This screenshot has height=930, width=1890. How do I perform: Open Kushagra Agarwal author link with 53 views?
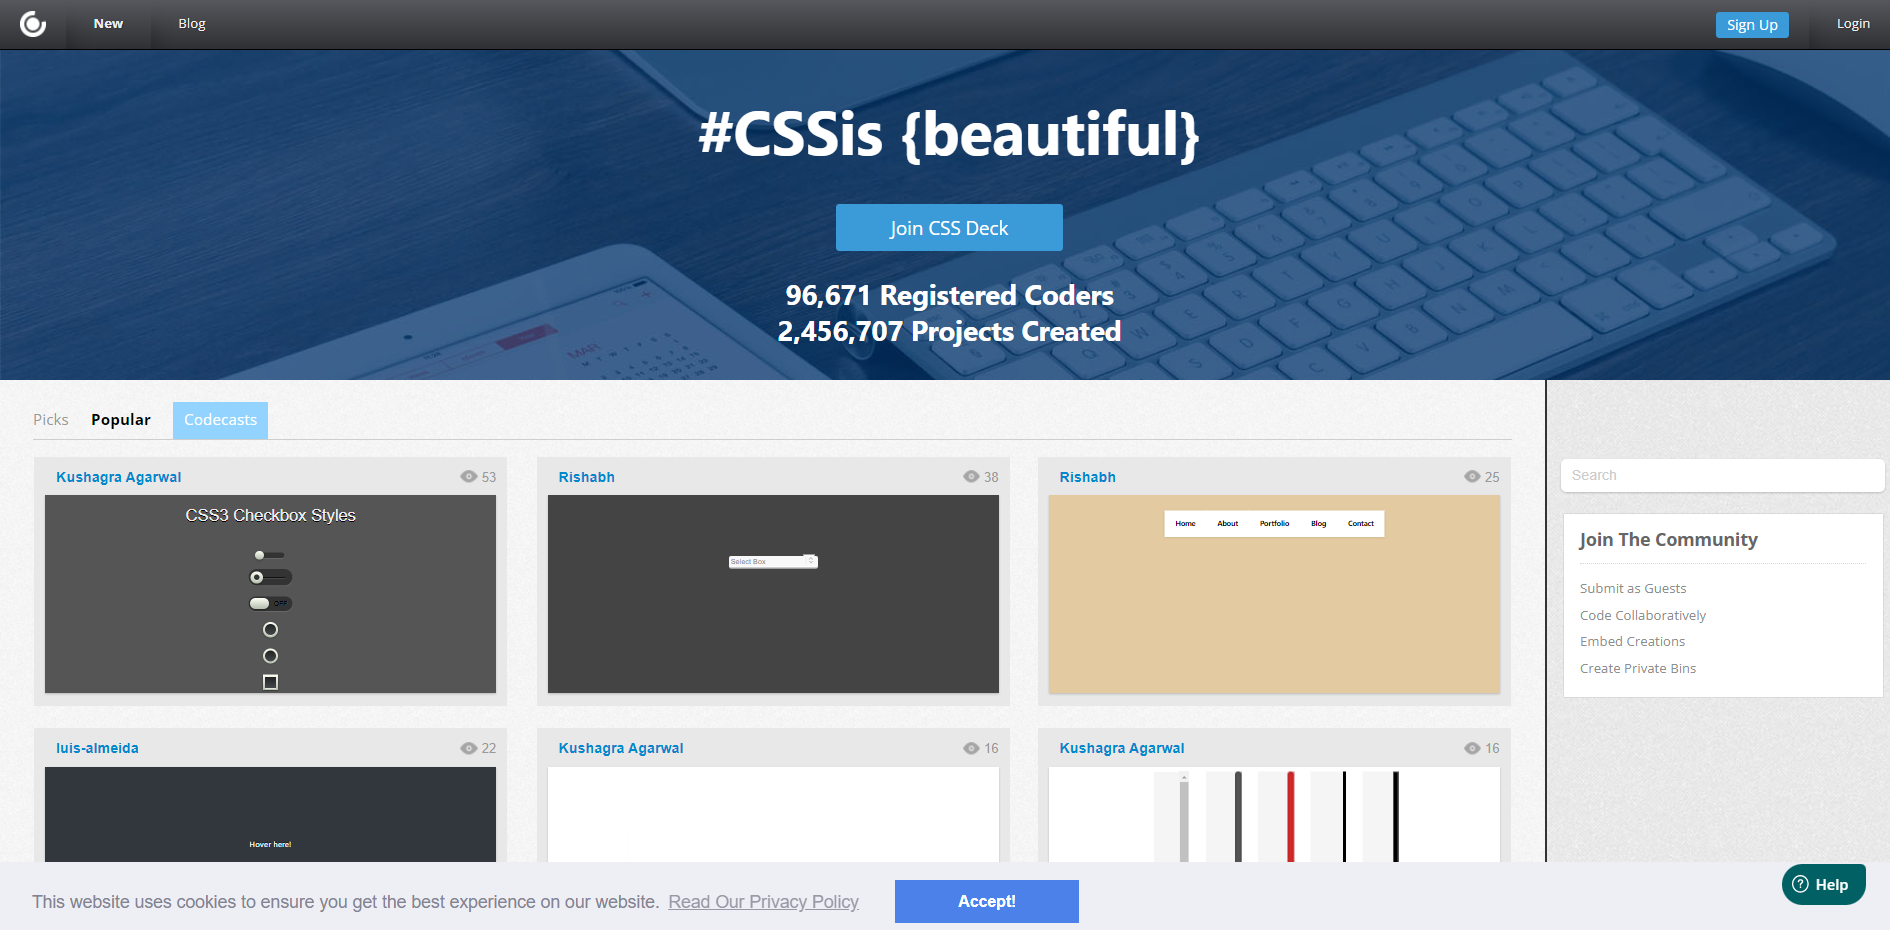119,477
